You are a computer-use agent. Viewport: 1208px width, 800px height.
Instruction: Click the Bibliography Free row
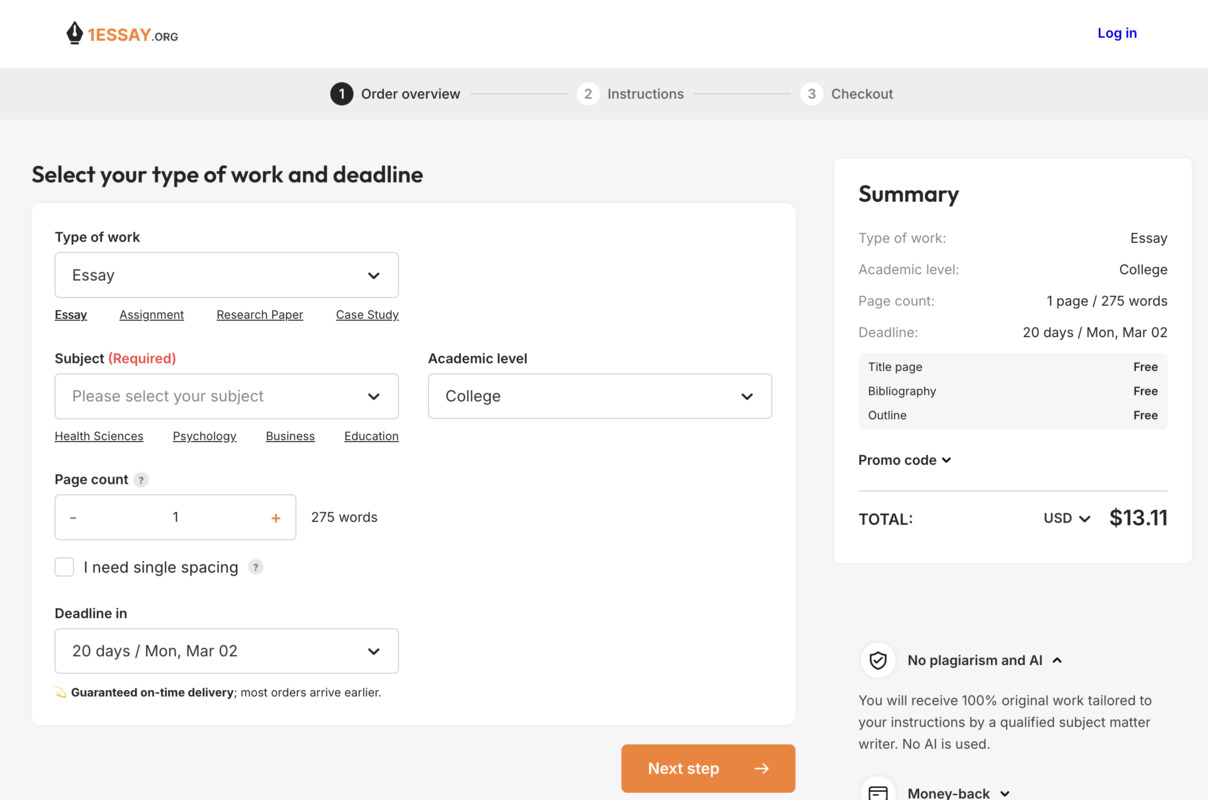(x=1013, y=391)
